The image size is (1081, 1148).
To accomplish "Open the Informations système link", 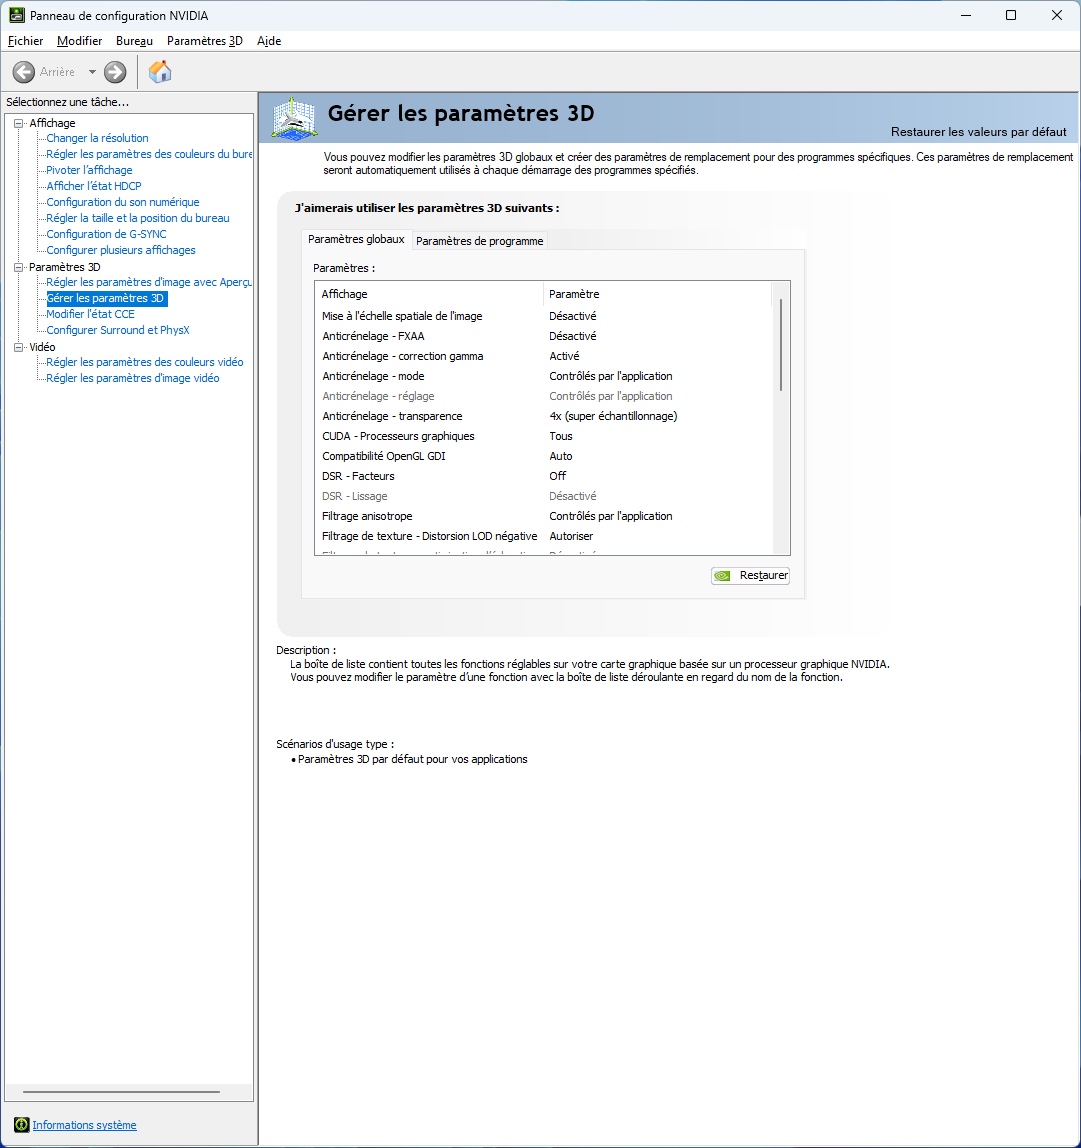I will [84, 1125].
